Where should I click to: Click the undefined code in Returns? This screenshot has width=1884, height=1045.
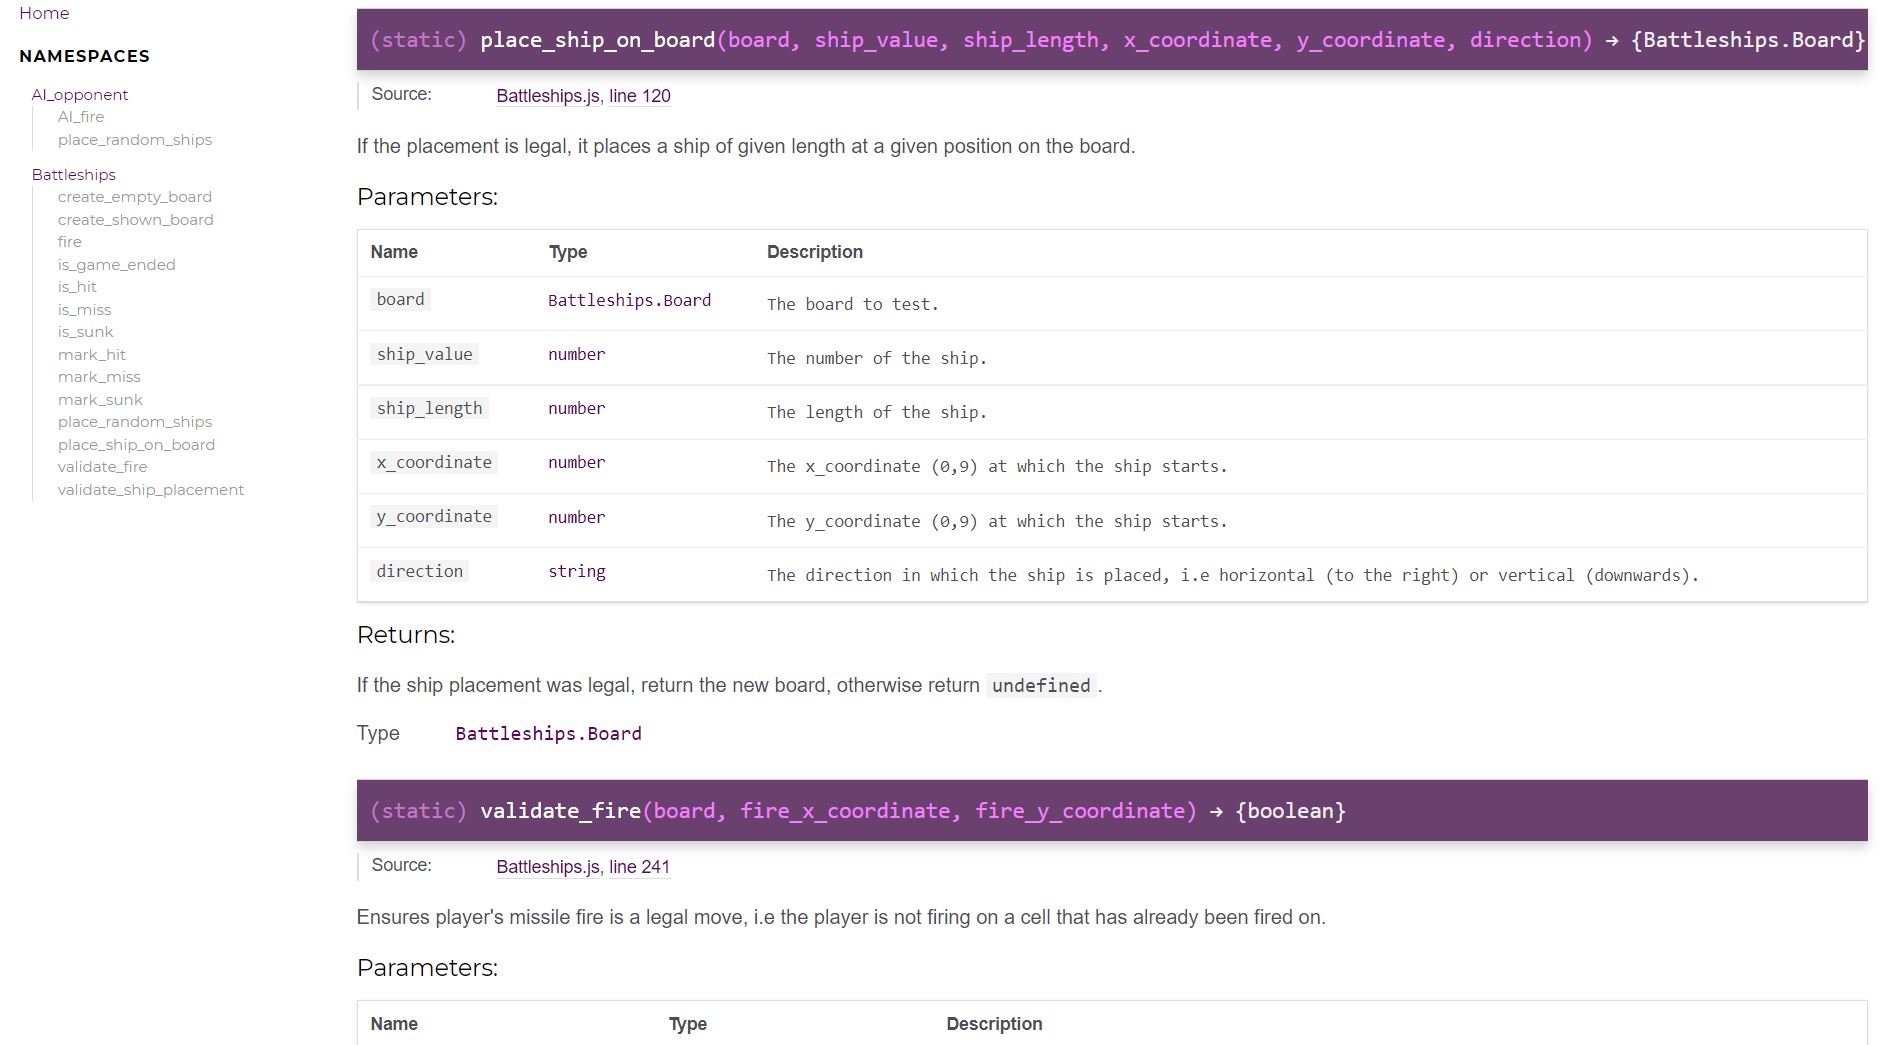point(1041,685)
